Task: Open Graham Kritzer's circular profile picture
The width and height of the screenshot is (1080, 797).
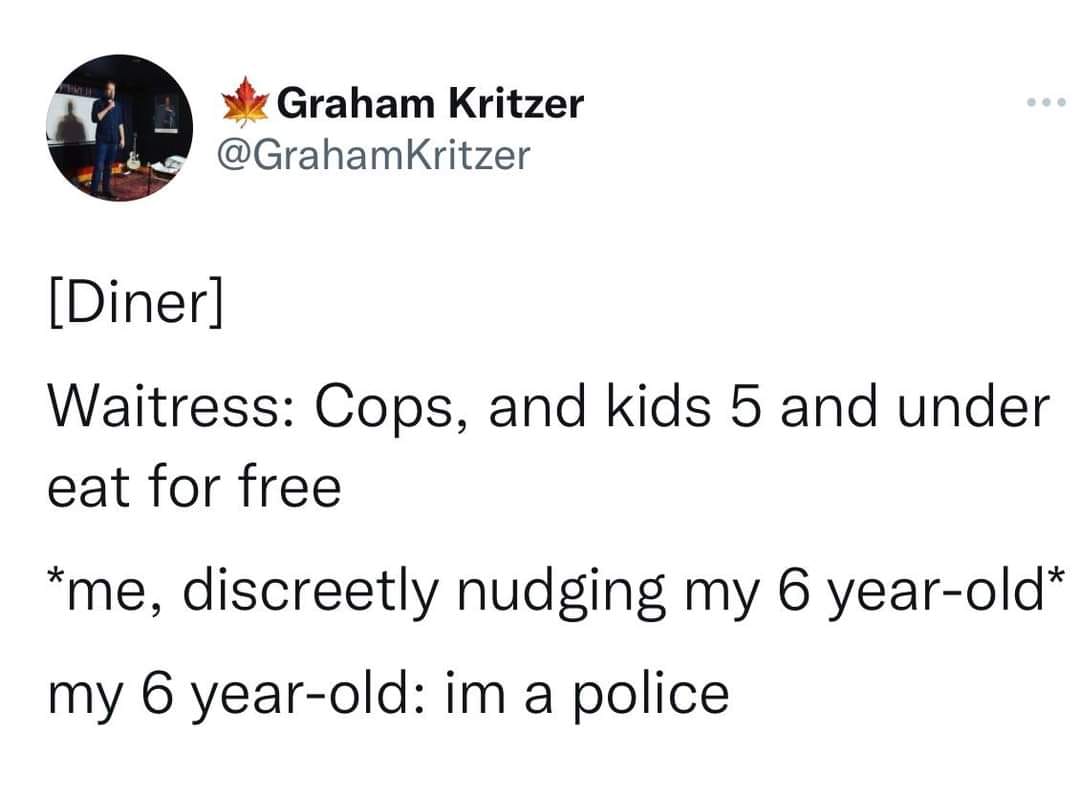Action: pos(120,128)
